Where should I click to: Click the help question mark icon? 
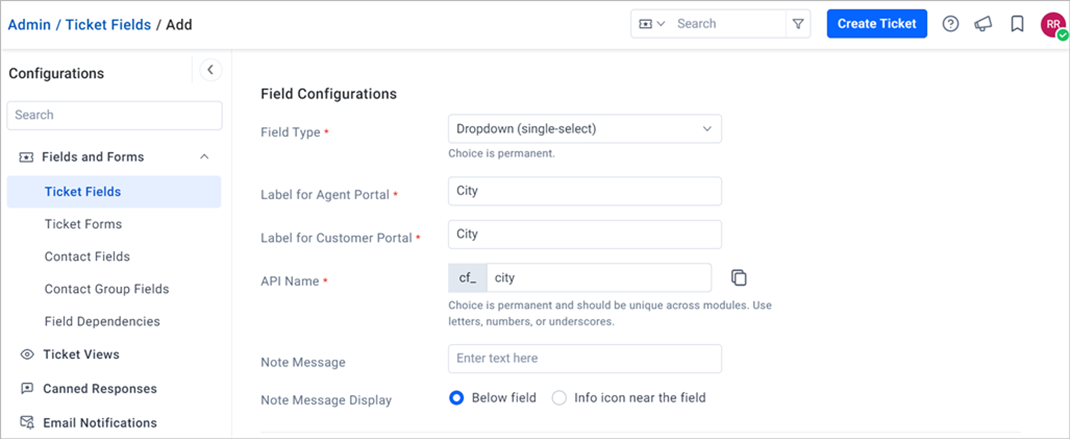[x=951, y=24]
